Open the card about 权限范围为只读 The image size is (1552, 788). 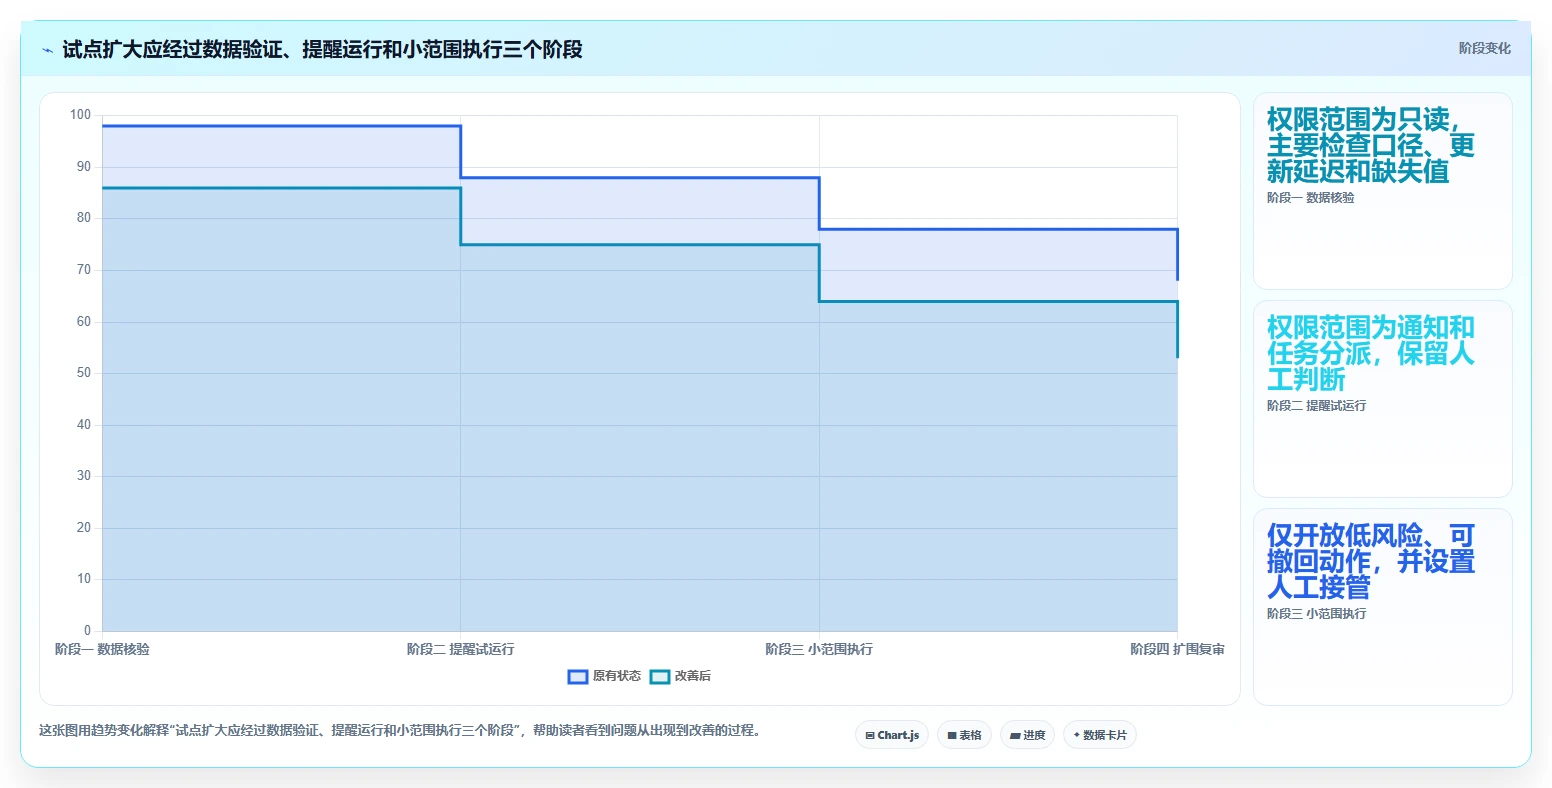[1382, 191]
